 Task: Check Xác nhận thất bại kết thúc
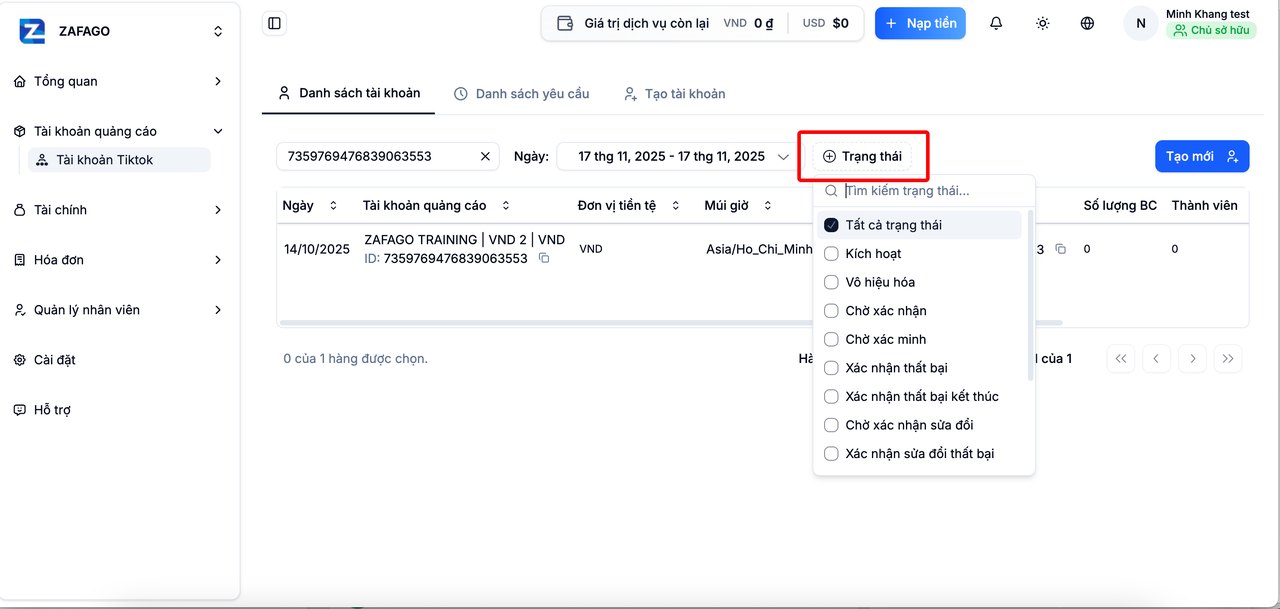831,397
